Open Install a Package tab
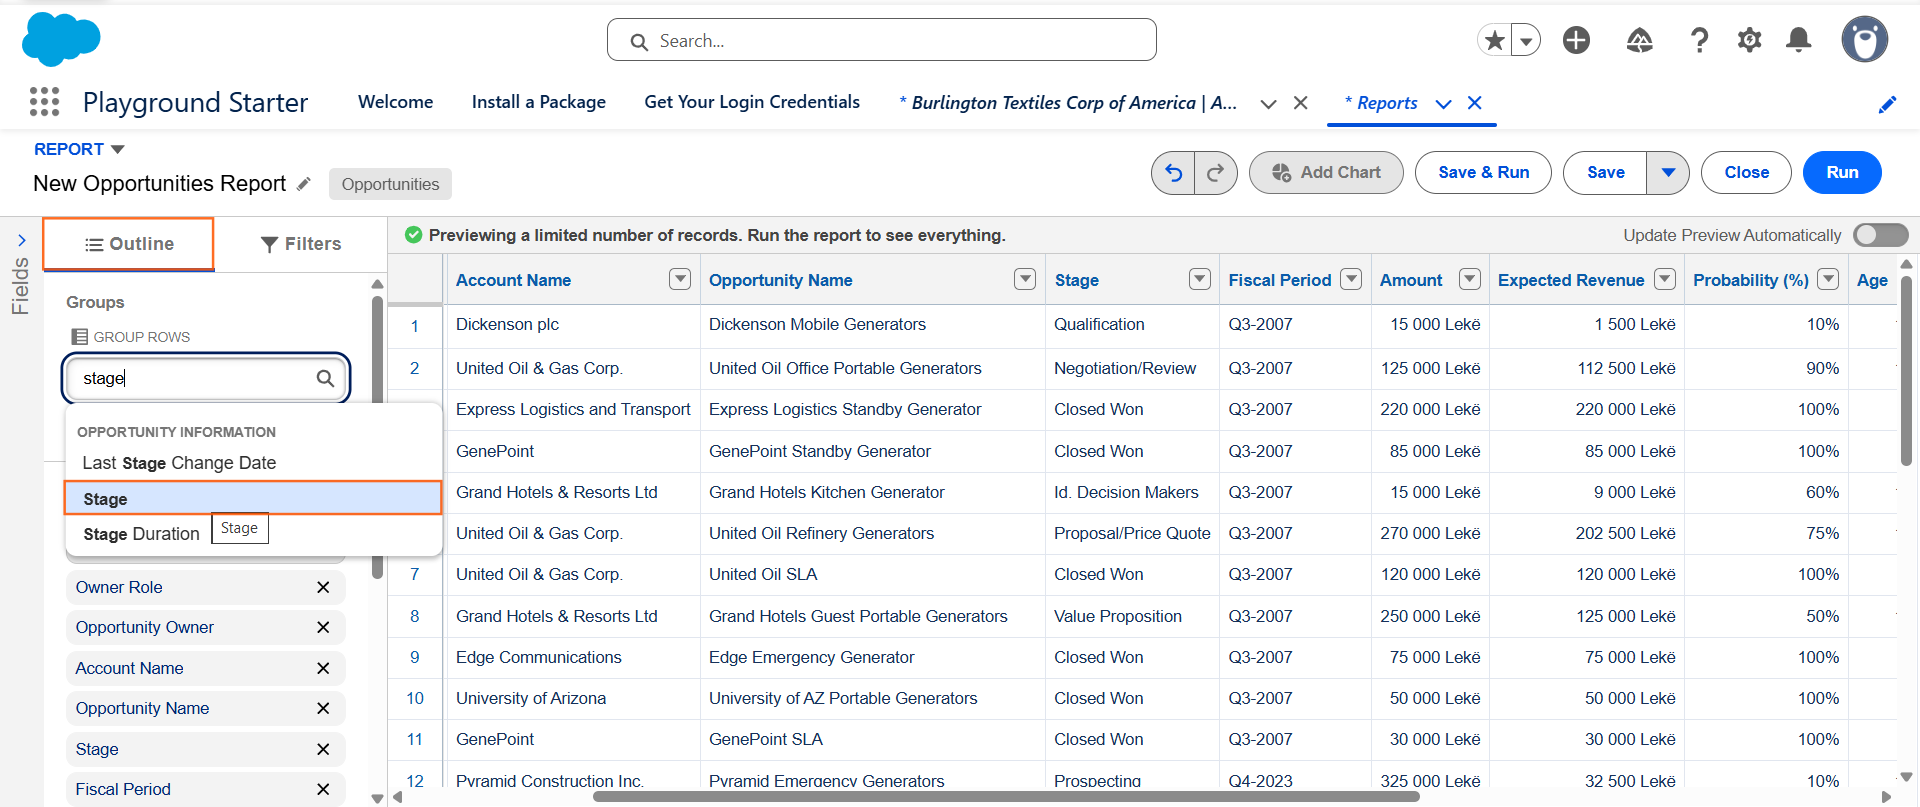The width and height of the screenshot is (1920, 807). tap(539, 102)
